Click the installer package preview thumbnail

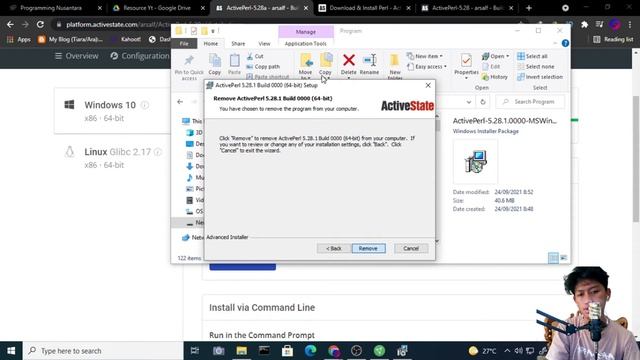475,162
